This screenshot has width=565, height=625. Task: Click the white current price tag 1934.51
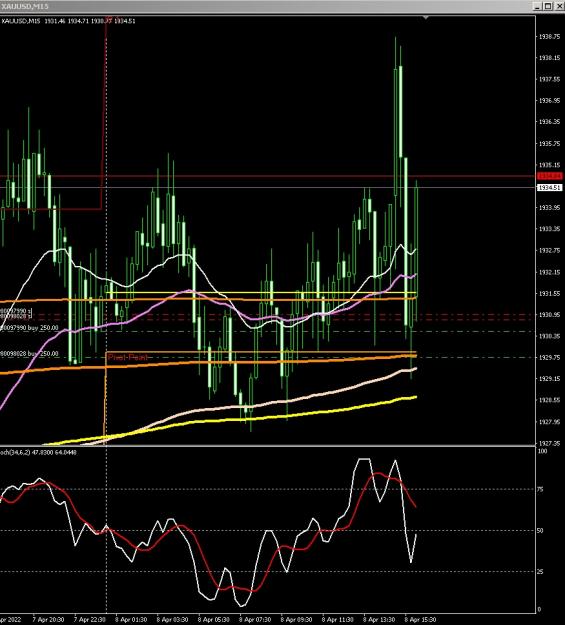pyautogui.click(x=550, y=187)
